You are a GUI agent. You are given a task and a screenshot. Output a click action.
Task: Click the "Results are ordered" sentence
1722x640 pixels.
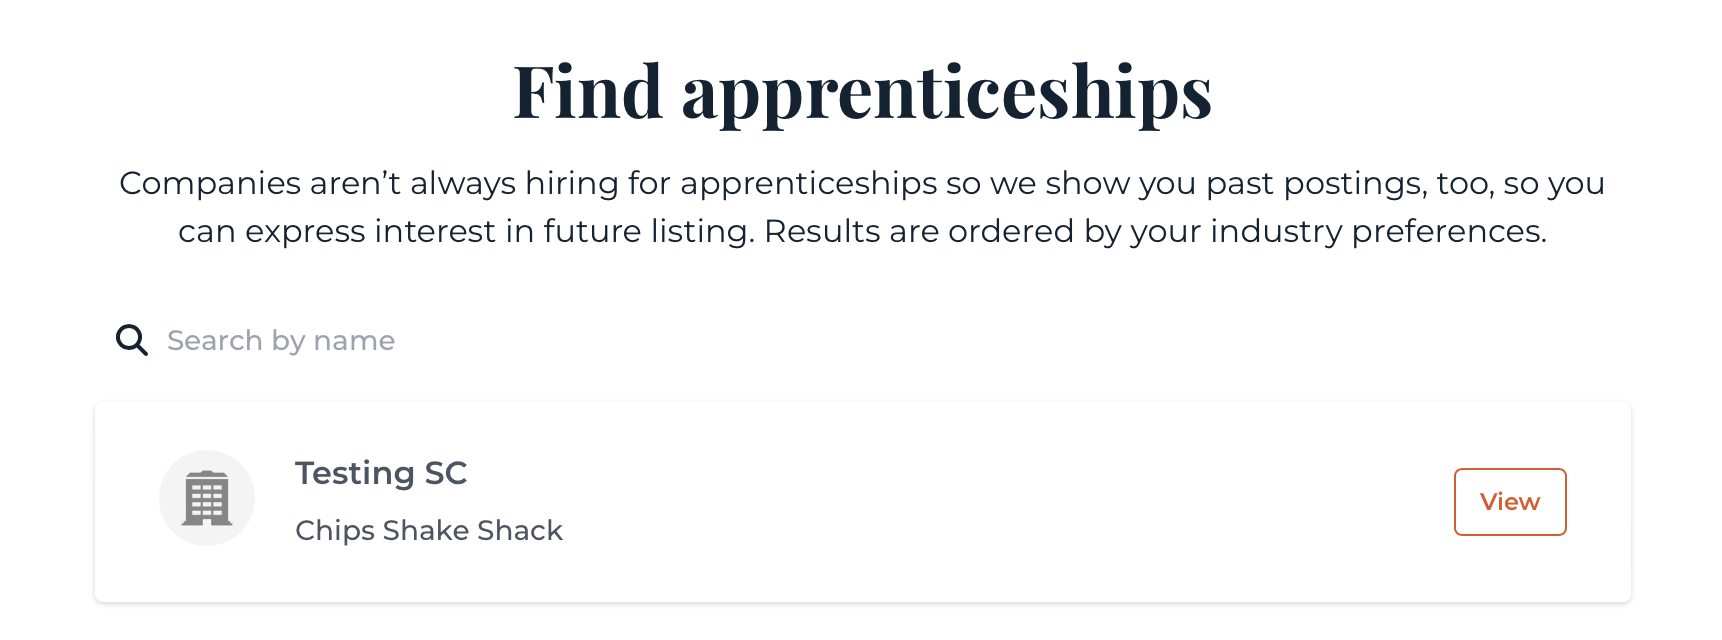[x=1155, y=232]
